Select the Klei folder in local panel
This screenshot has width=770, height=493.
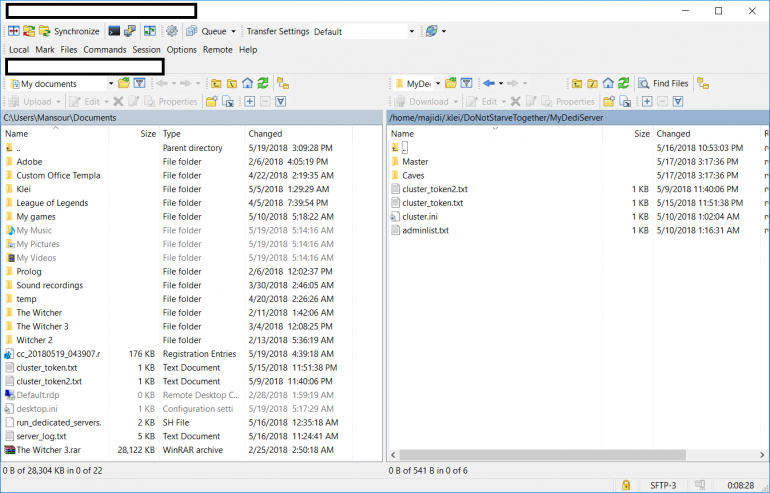click(x=25, y=189)
